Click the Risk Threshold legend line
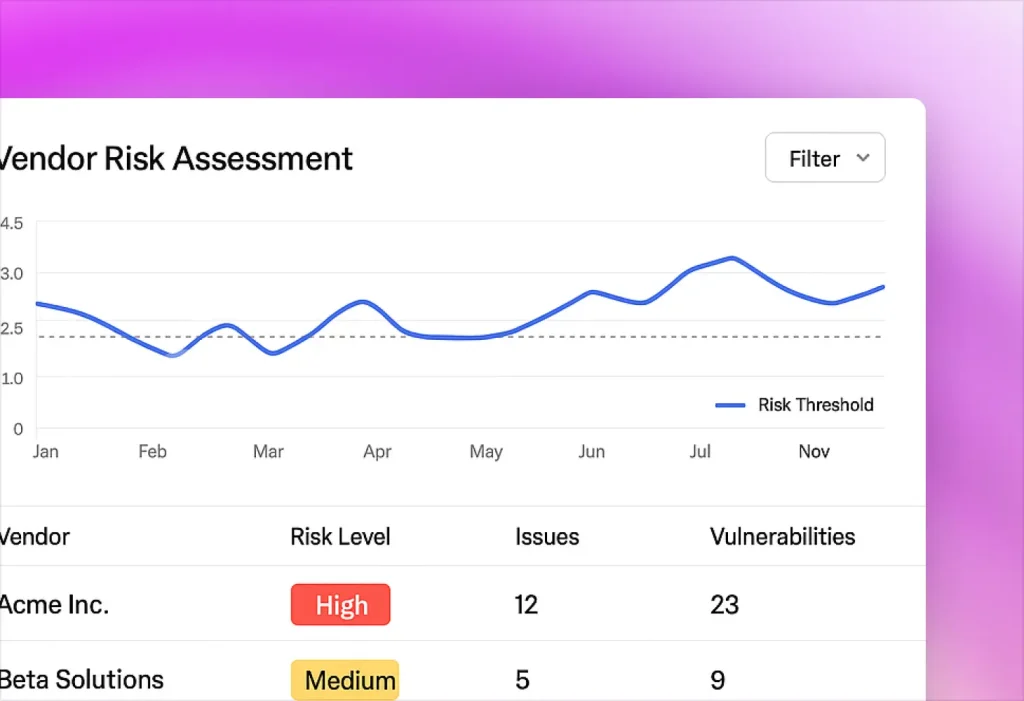 pos(731,405)
